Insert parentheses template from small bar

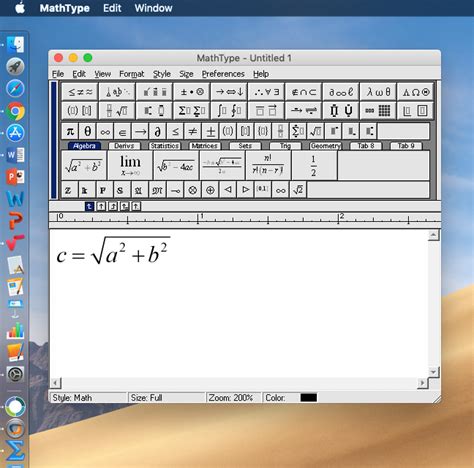click(x=228, y=131)
